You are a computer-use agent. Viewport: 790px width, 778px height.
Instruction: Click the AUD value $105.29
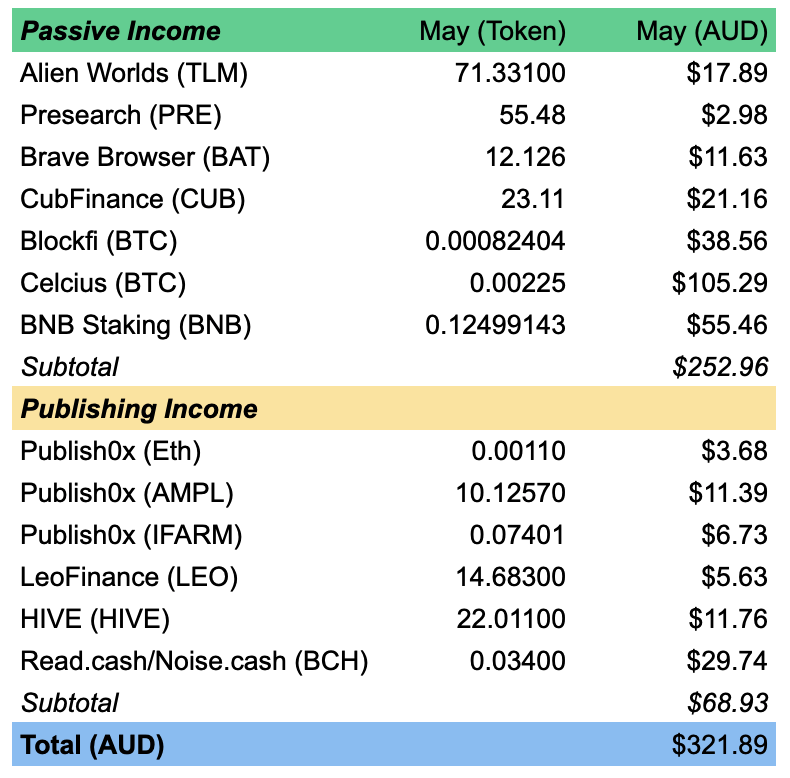pos(720,283)
